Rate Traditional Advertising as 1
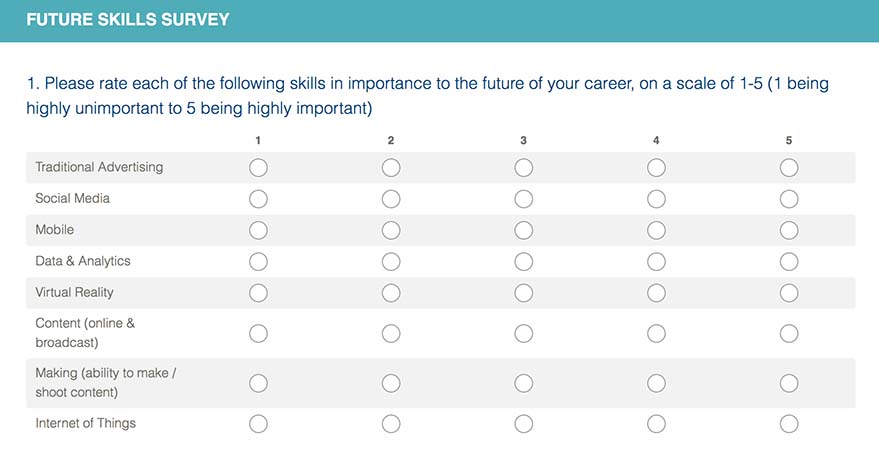The image size is (879, 457). 258,168
